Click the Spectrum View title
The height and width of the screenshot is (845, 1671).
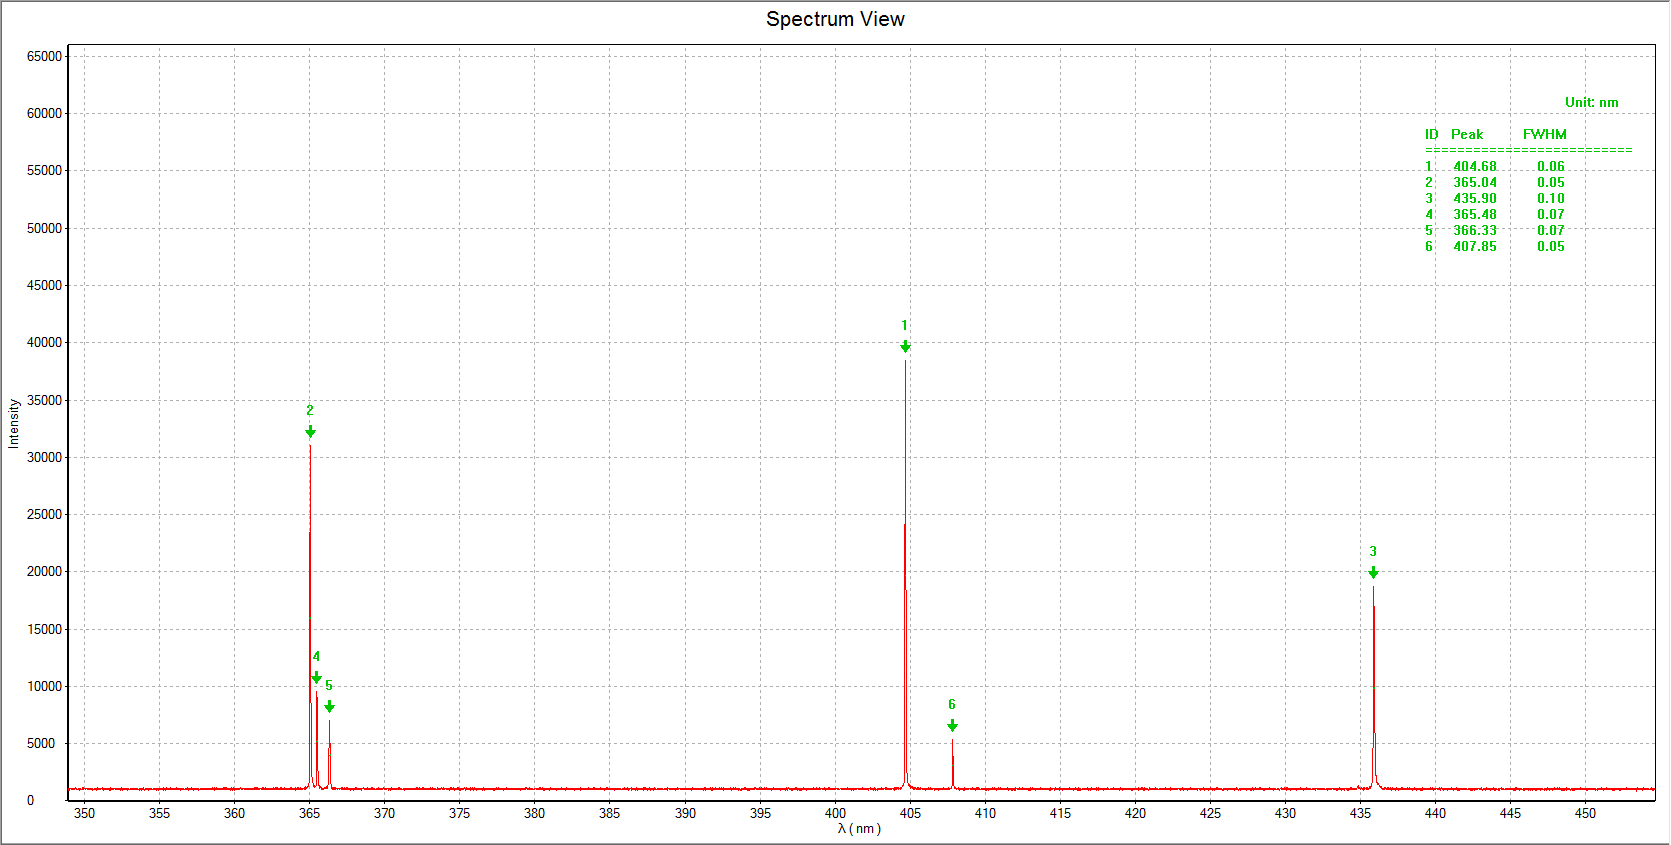[835, 19]
